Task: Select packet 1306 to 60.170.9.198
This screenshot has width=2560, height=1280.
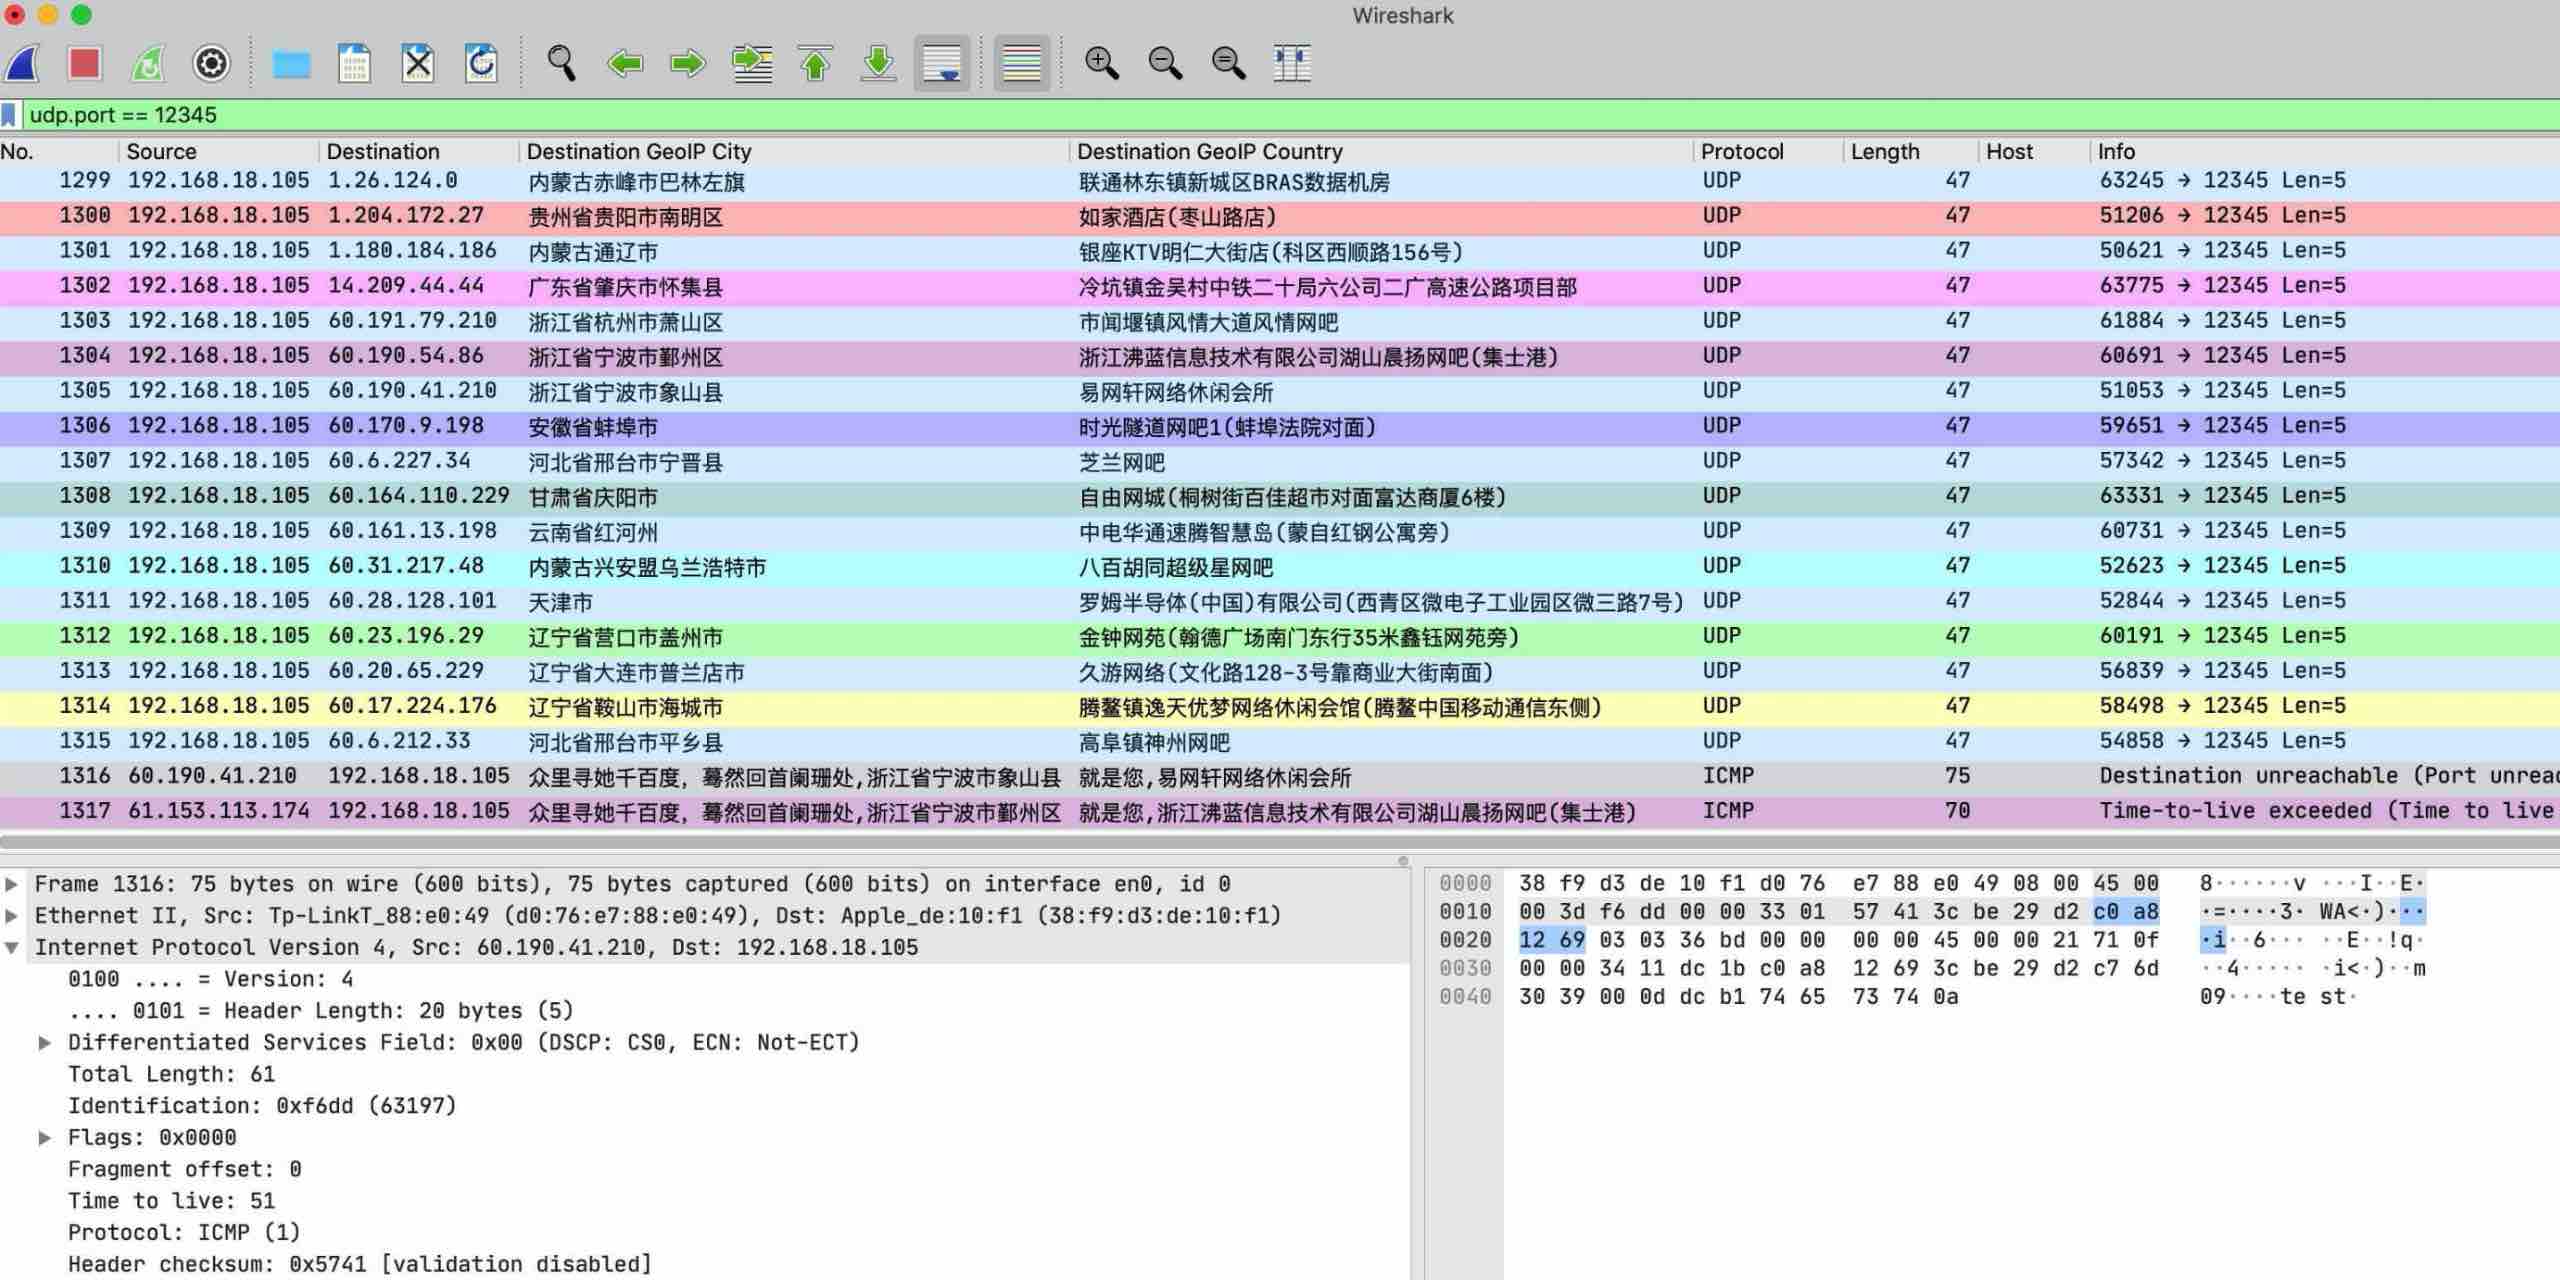Action: click(x=1280, y=426)
